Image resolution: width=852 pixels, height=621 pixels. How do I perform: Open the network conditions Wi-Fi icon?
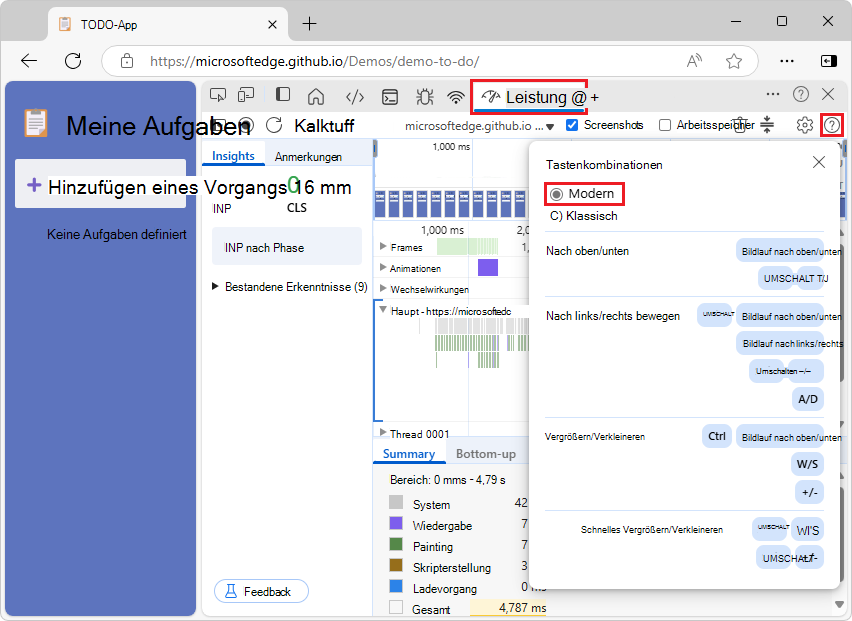pos(456,95)
